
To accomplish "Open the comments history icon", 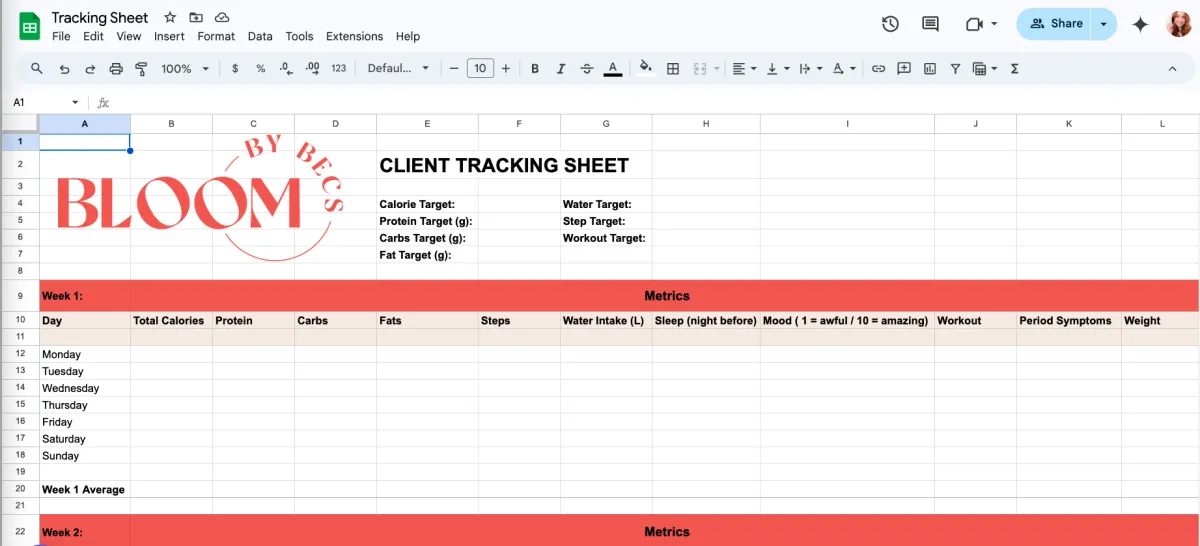I will click(x=930, y=24).
